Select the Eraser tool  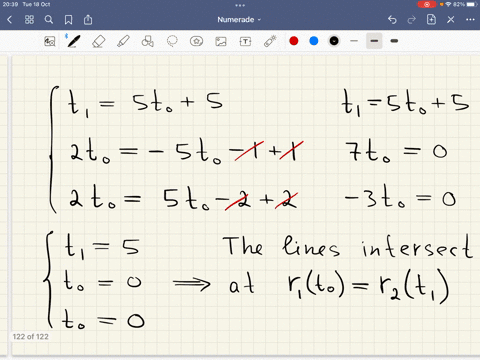[99, 41]
